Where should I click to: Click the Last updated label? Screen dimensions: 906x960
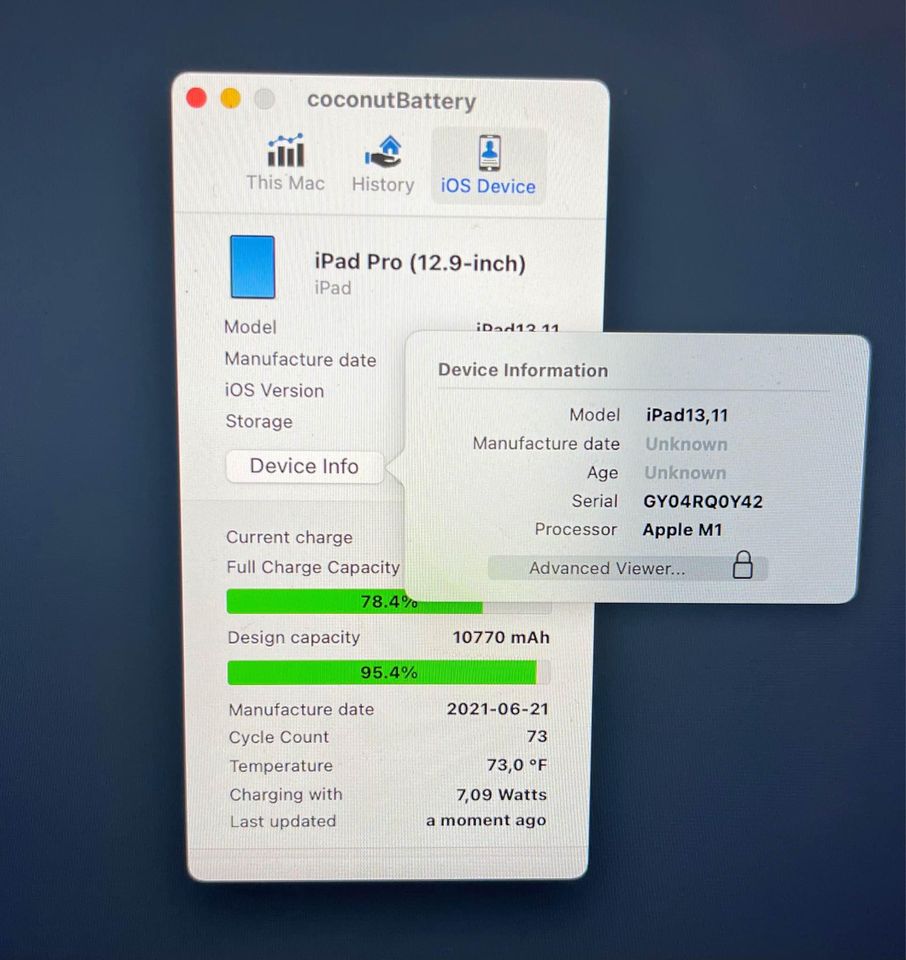tap(283, 821)
